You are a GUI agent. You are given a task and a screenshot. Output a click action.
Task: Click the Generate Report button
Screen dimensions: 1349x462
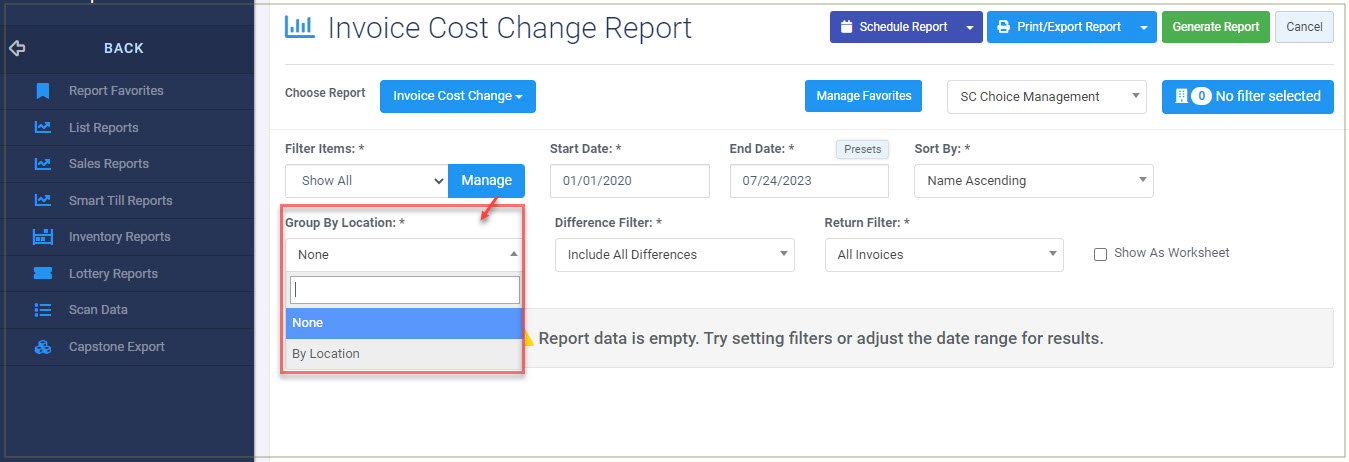click(x=1216, y=27)
